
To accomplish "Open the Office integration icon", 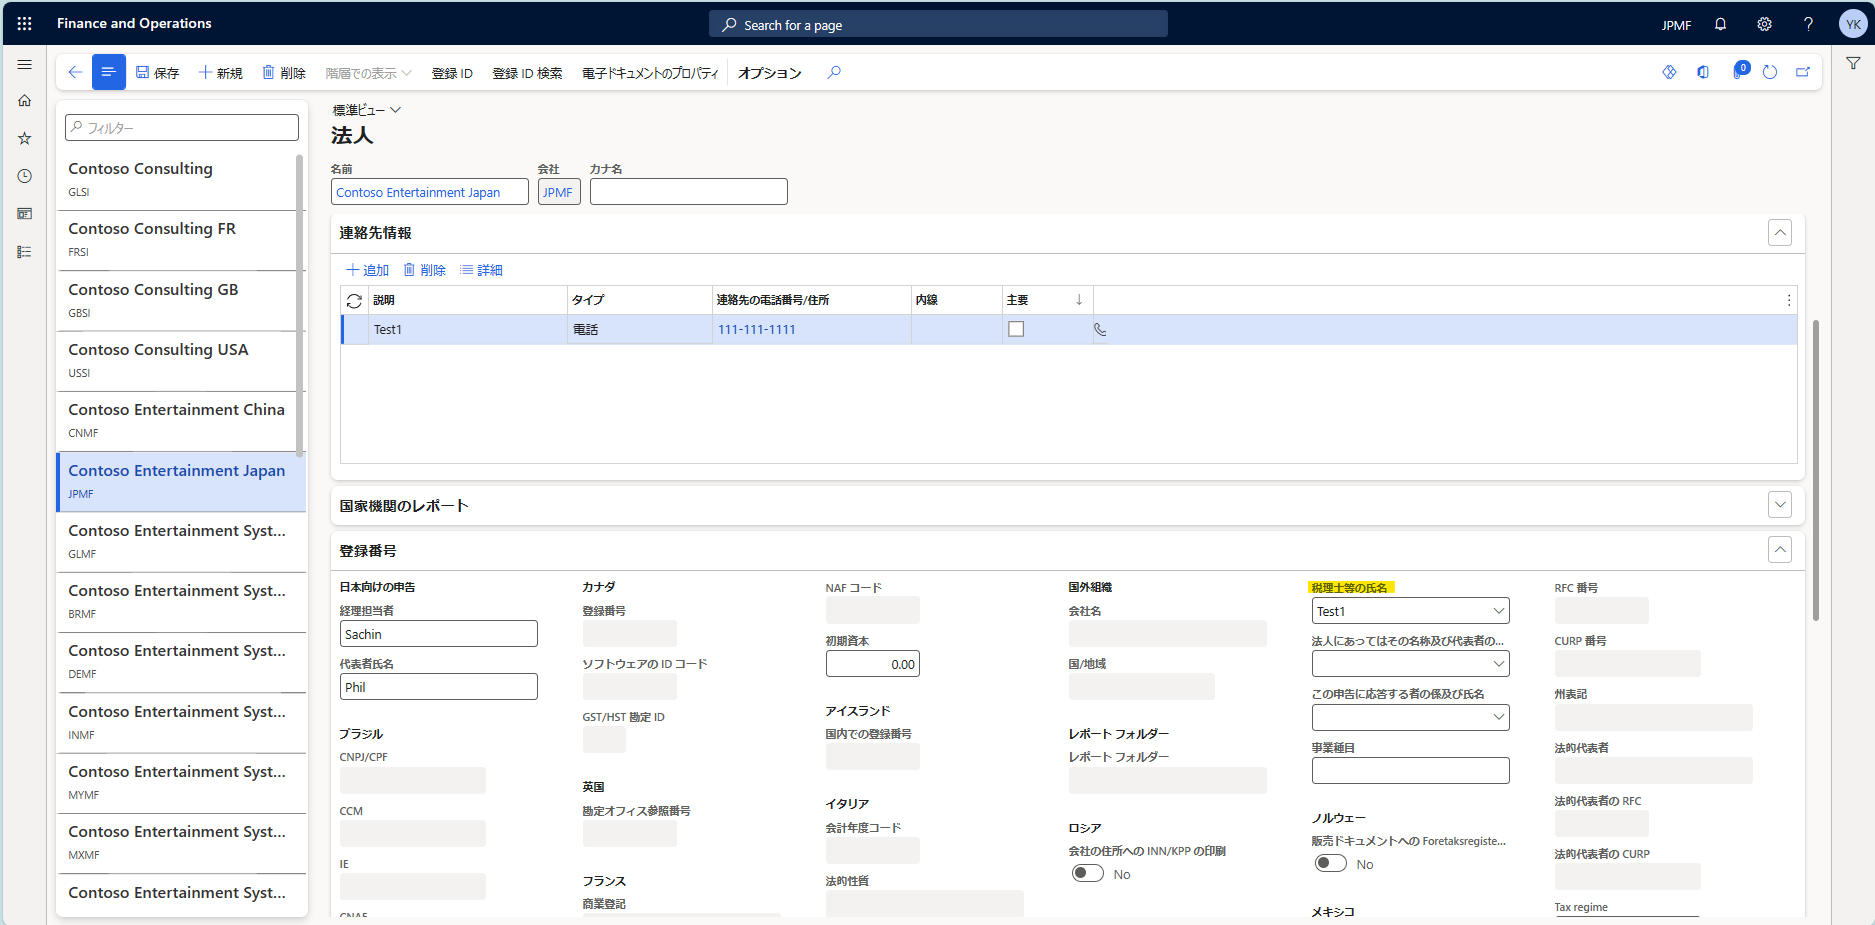I will pyautogui.click(x=1703, y=72).
